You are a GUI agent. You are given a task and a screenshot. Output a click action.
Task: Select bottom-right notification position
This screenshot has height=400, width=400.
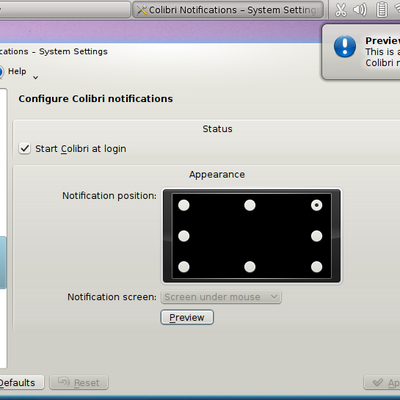coord(316,267)
